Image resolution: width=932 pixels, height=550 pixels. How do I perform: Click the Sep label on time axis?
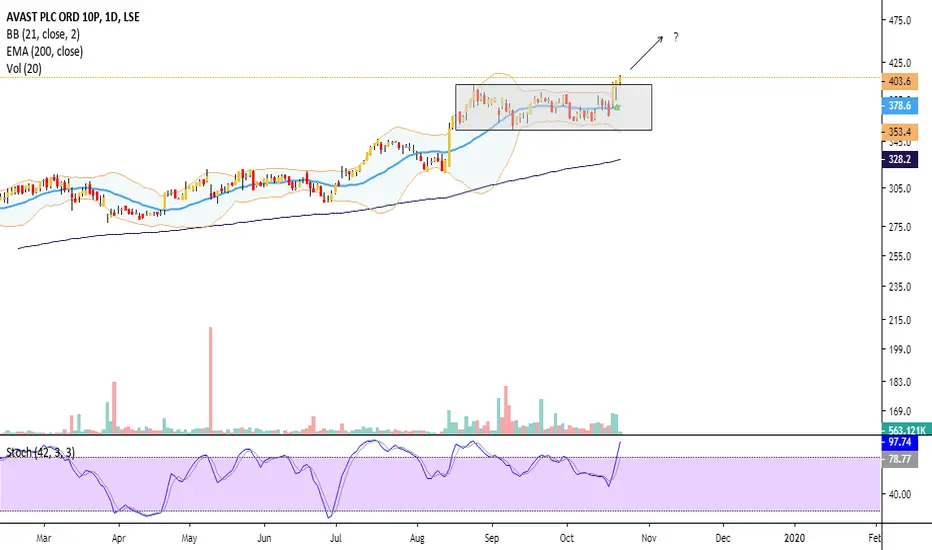coord(492,538)
